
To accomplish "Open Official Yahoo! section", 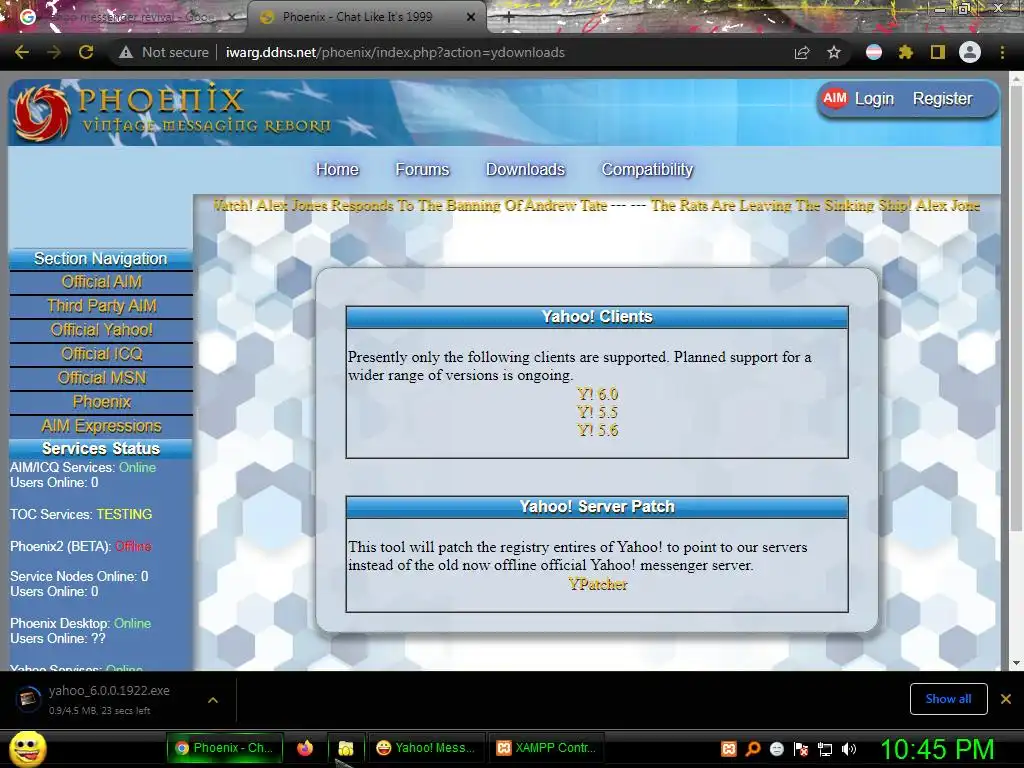I will point(101,330).
